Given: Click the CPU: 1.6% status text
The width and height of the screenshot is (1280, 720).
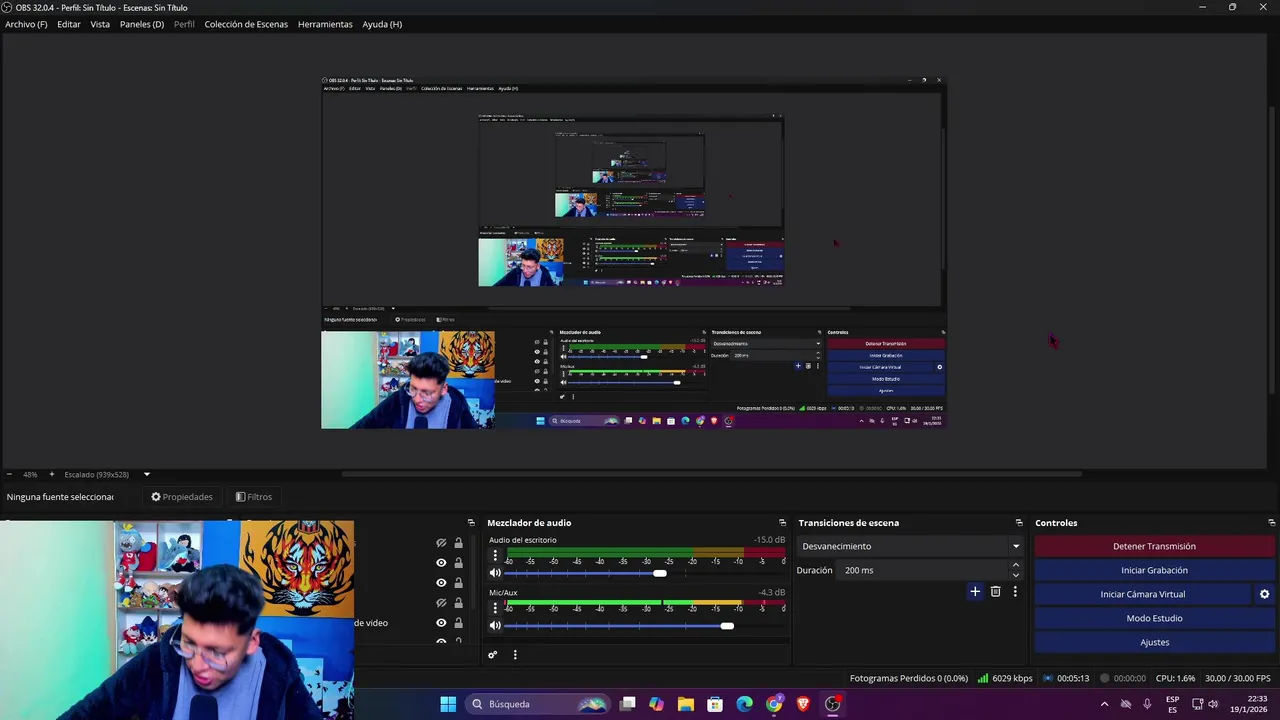Looking at the screenshot, I should tap(1175, 678).
